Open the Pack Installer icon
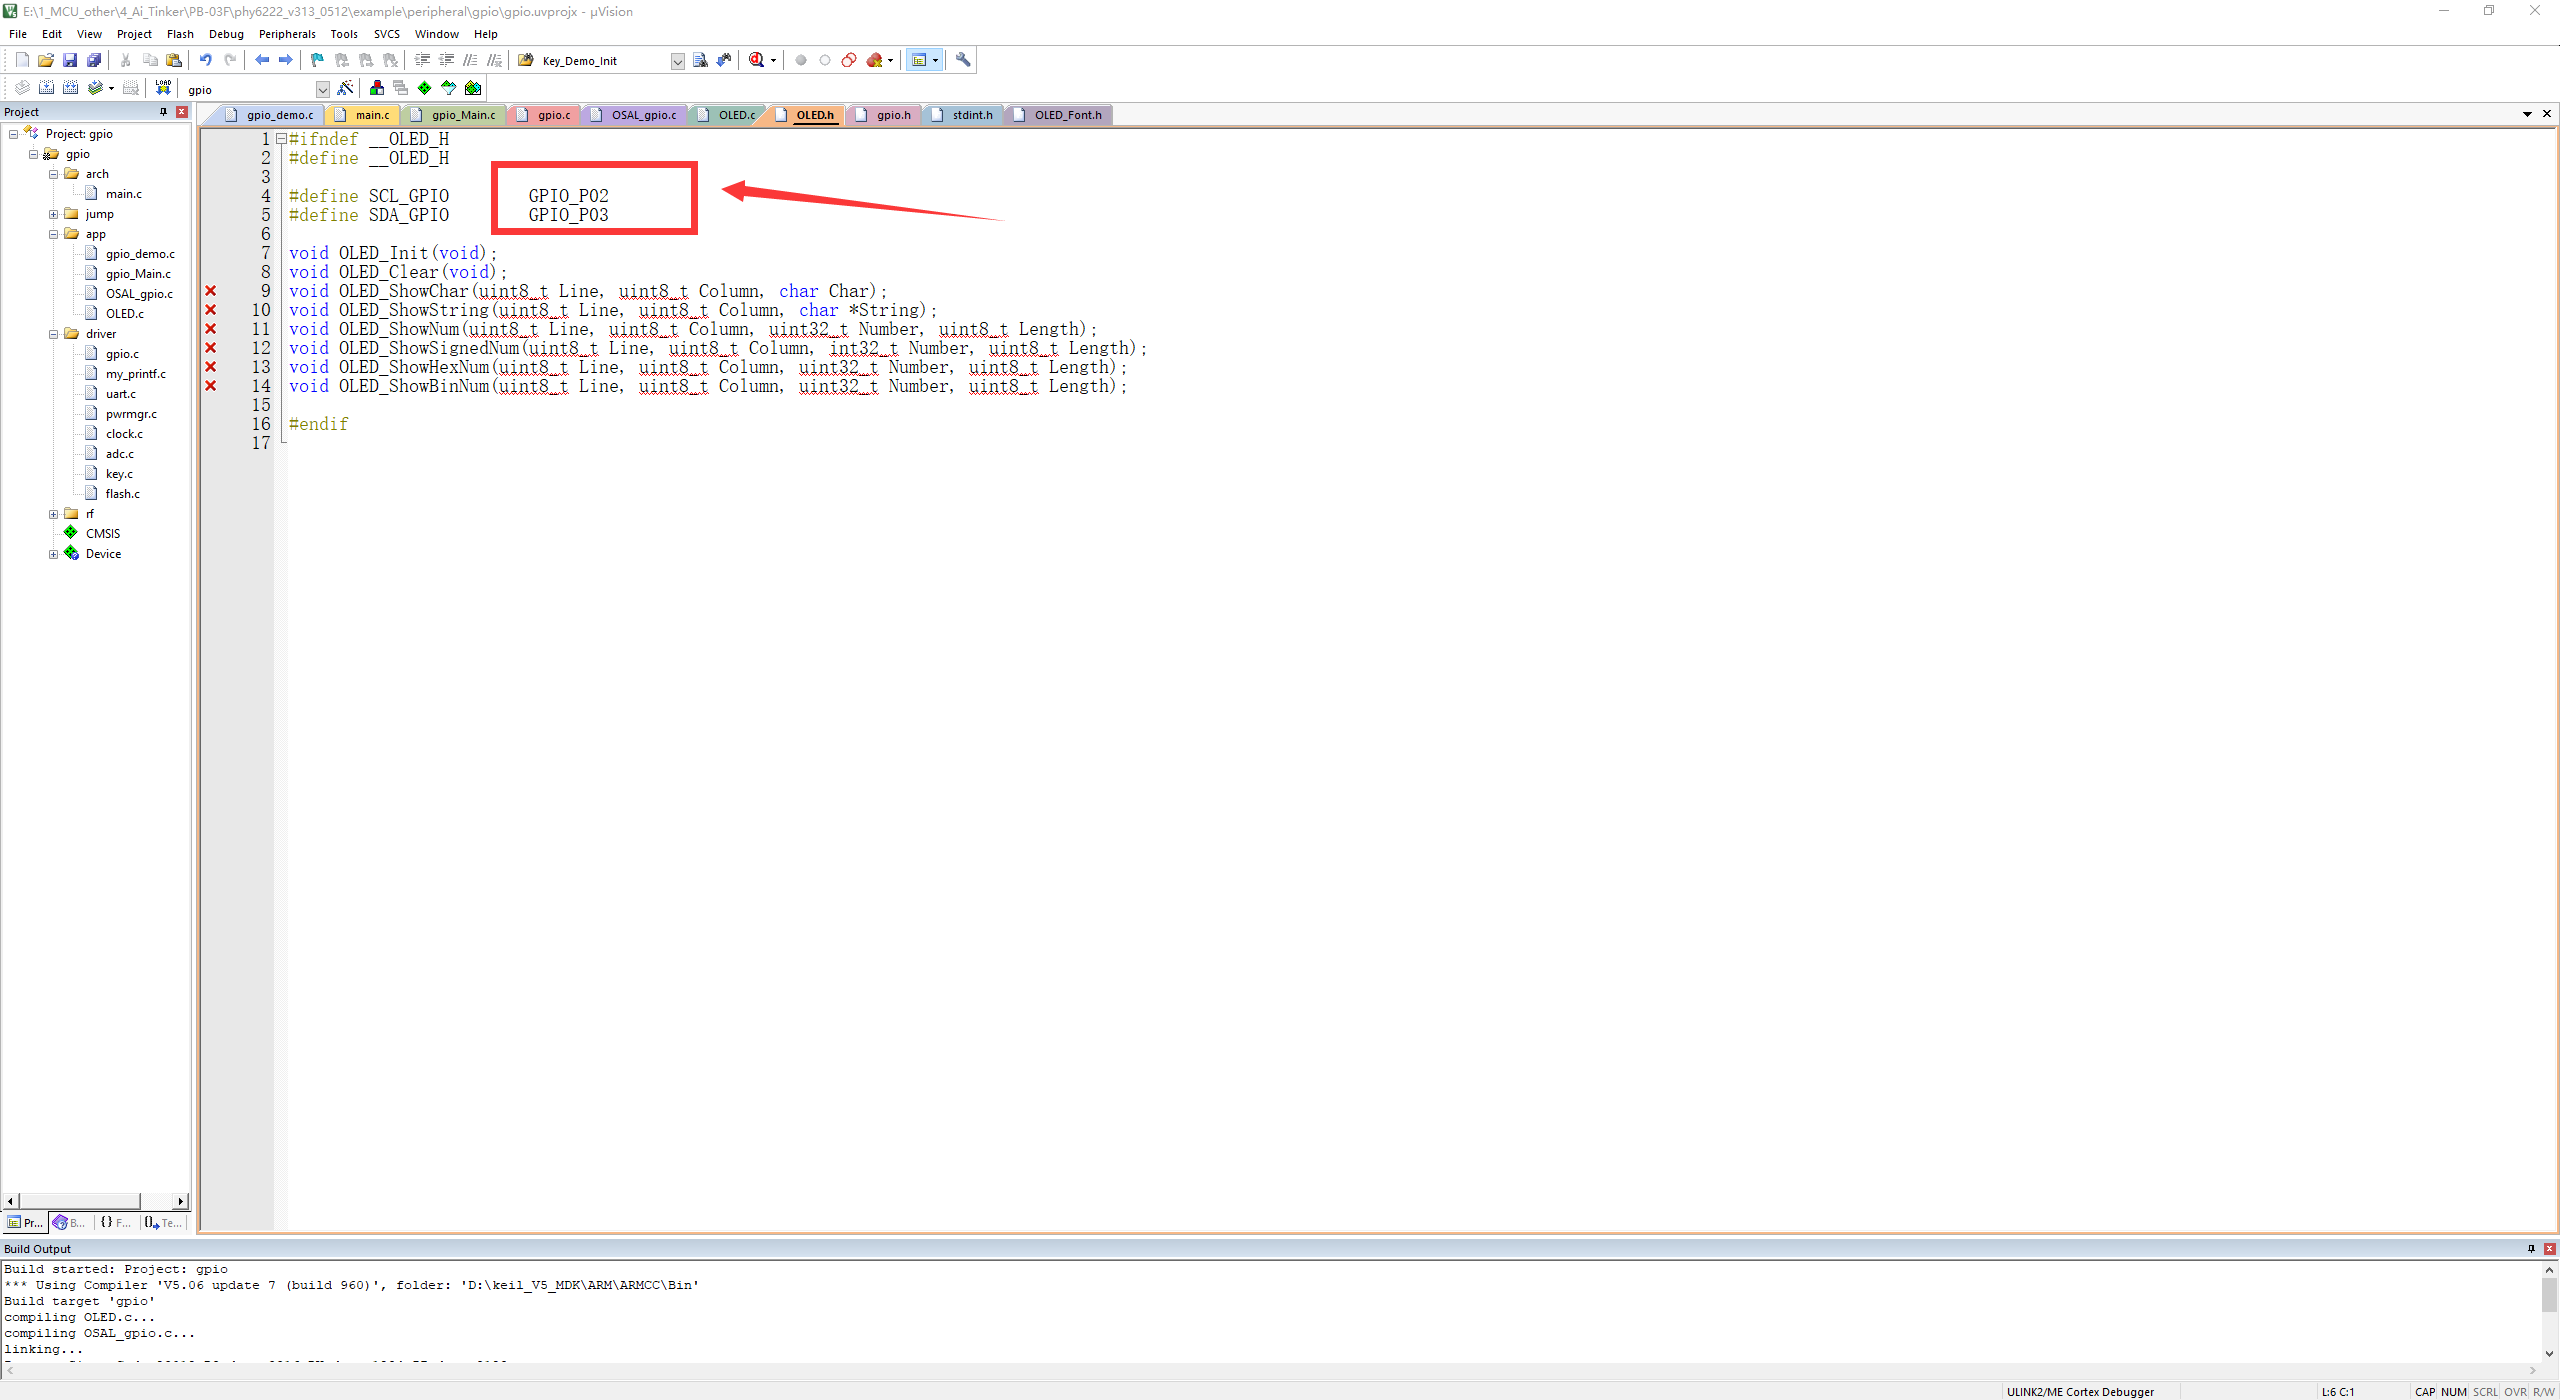The height and width of the screenshot is (1400, 2560). pos(473,88)
